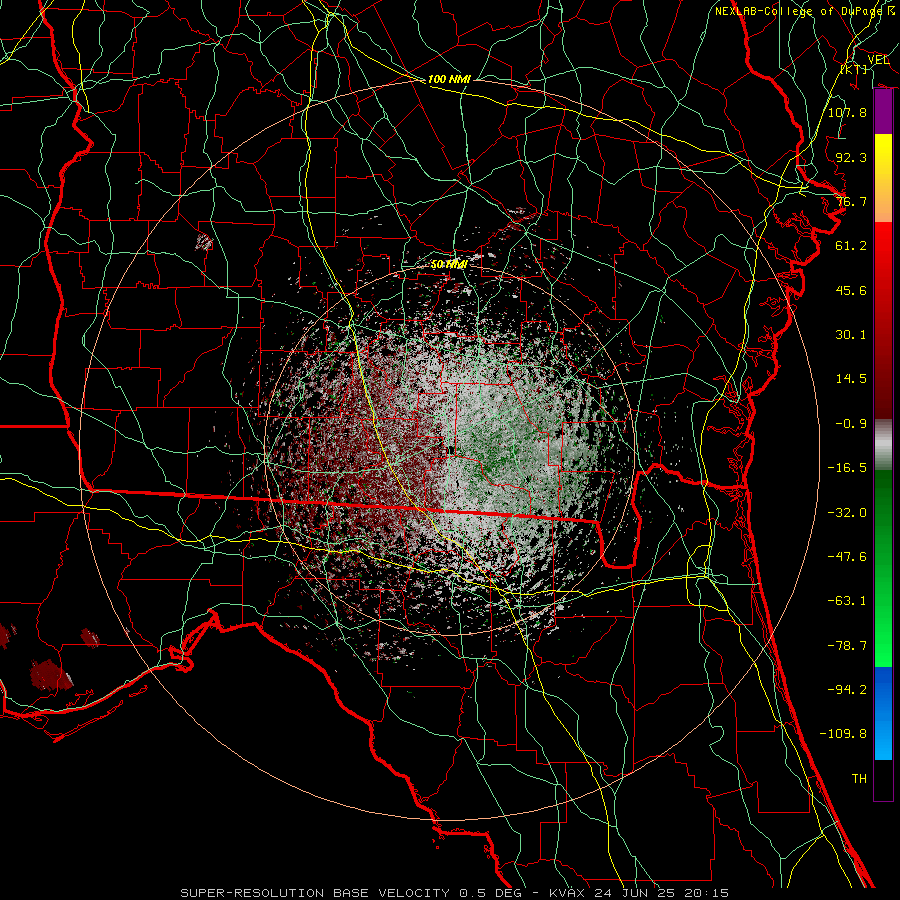Click the blue segment of the color scale
Image resolution: width=900 pixels, height=900 pixels.
[x=883, y=713]
